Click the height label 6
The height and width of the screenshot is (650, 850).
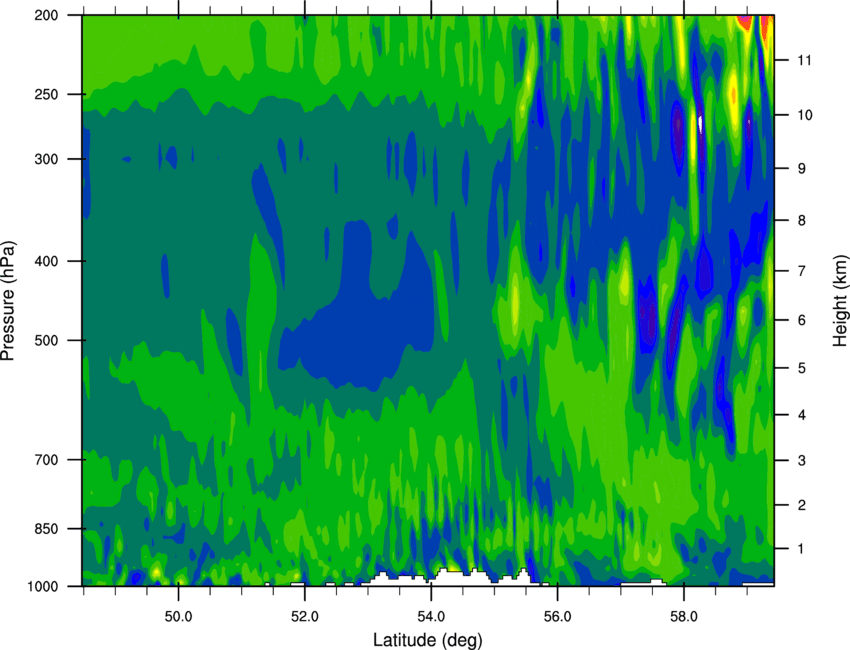tap(801, 320)
